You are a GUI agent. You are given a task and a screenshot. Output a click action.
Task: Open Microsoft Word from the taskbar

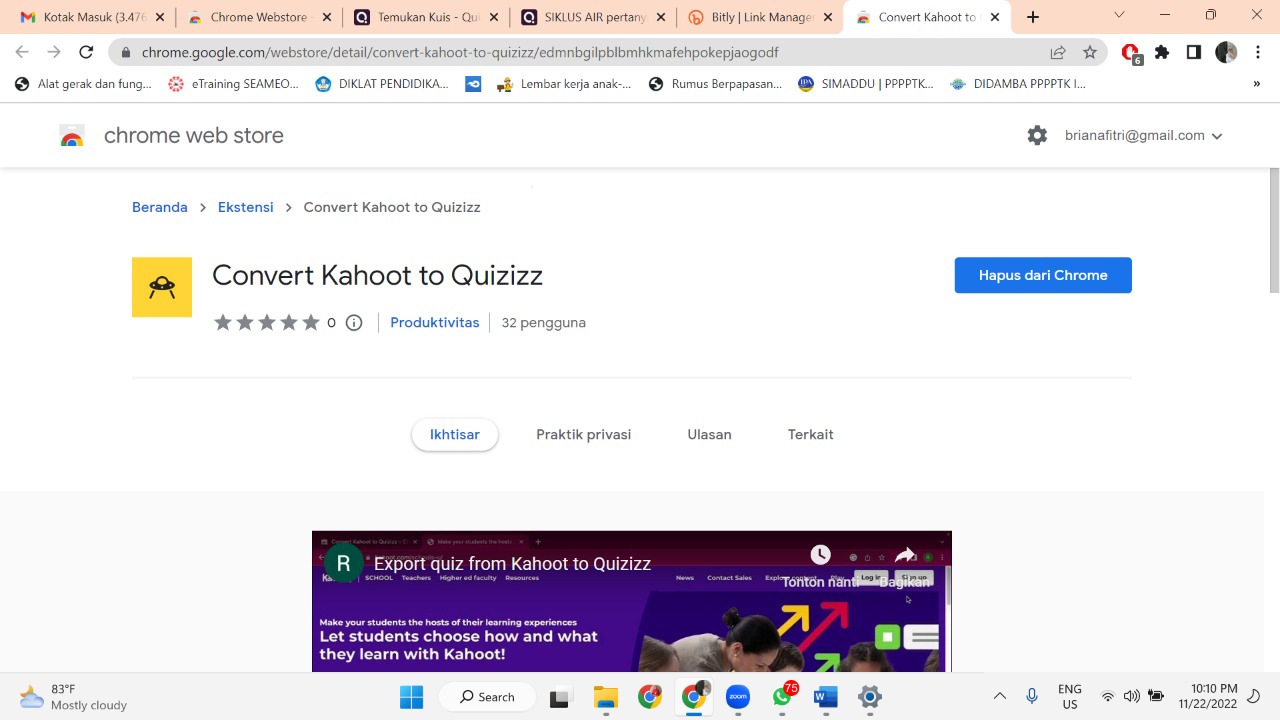point(826,697)
